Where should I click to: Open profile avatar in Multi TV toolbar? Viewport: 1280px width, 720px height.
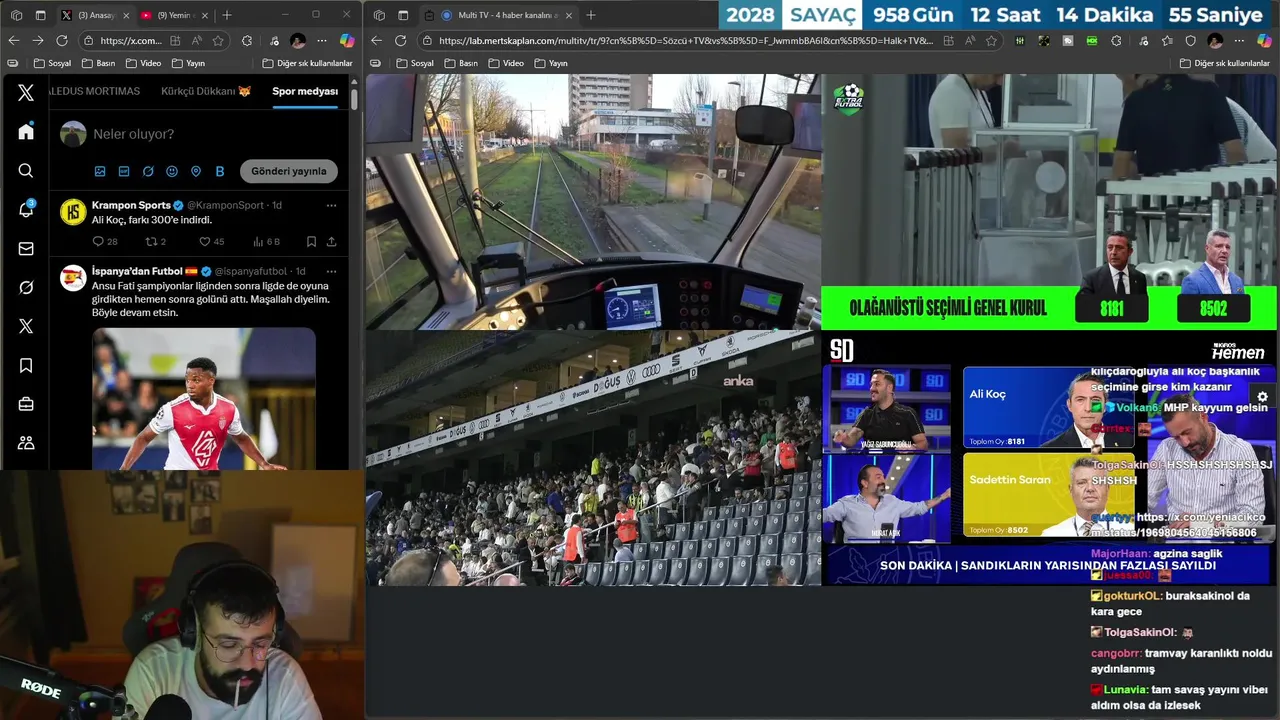(1215, 40)
